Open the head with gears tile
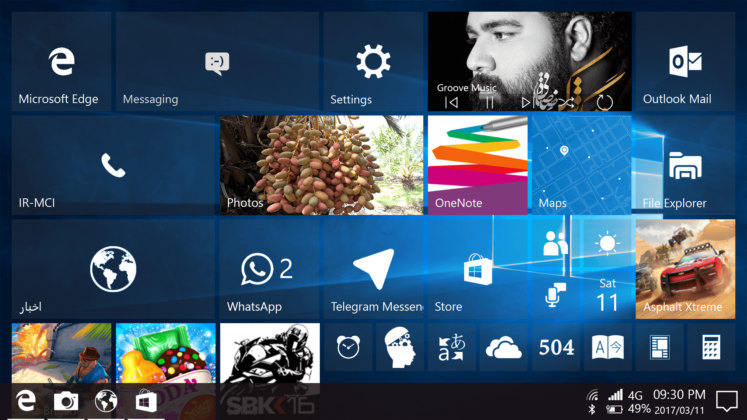The width and height of the screenshot is (747, 420). (400, 347)
